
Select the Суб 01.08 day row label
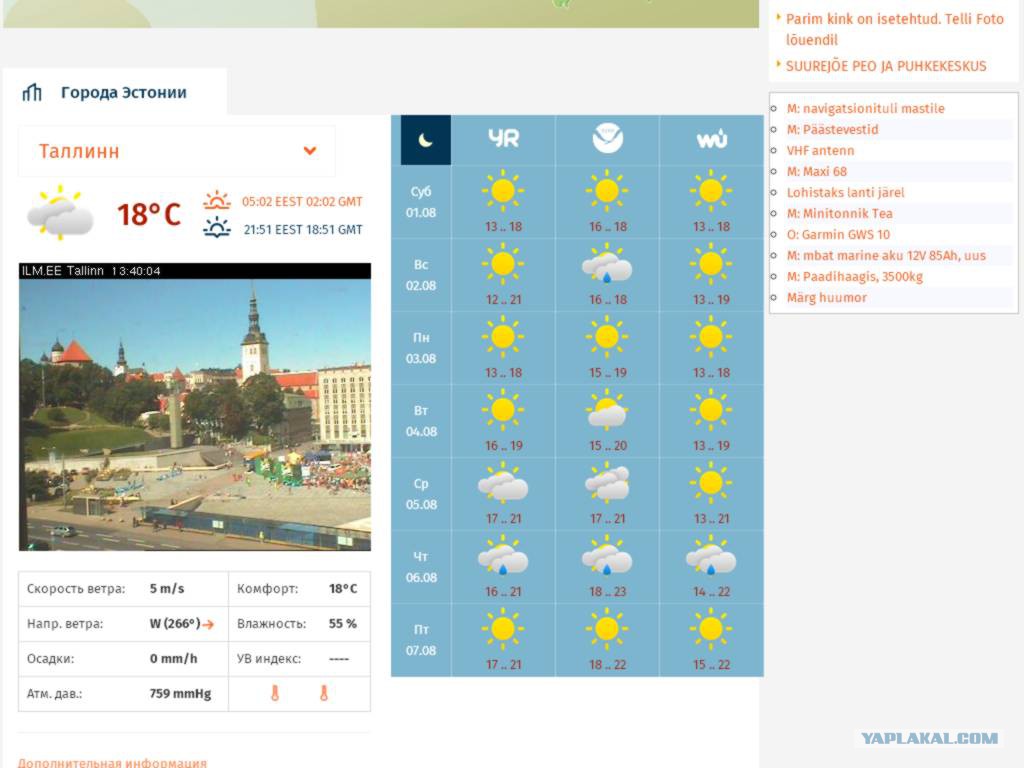click(x=421, y=202)
